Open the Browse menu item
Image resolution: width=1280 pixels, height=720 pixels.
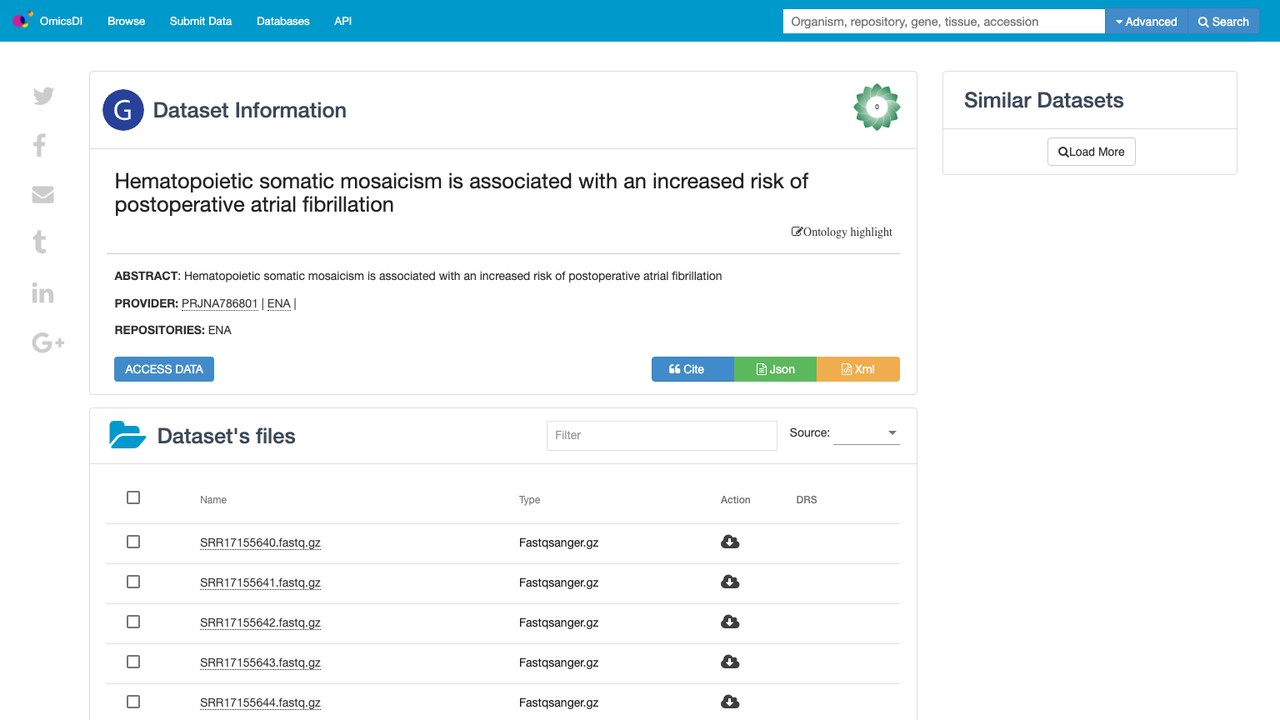126,21
